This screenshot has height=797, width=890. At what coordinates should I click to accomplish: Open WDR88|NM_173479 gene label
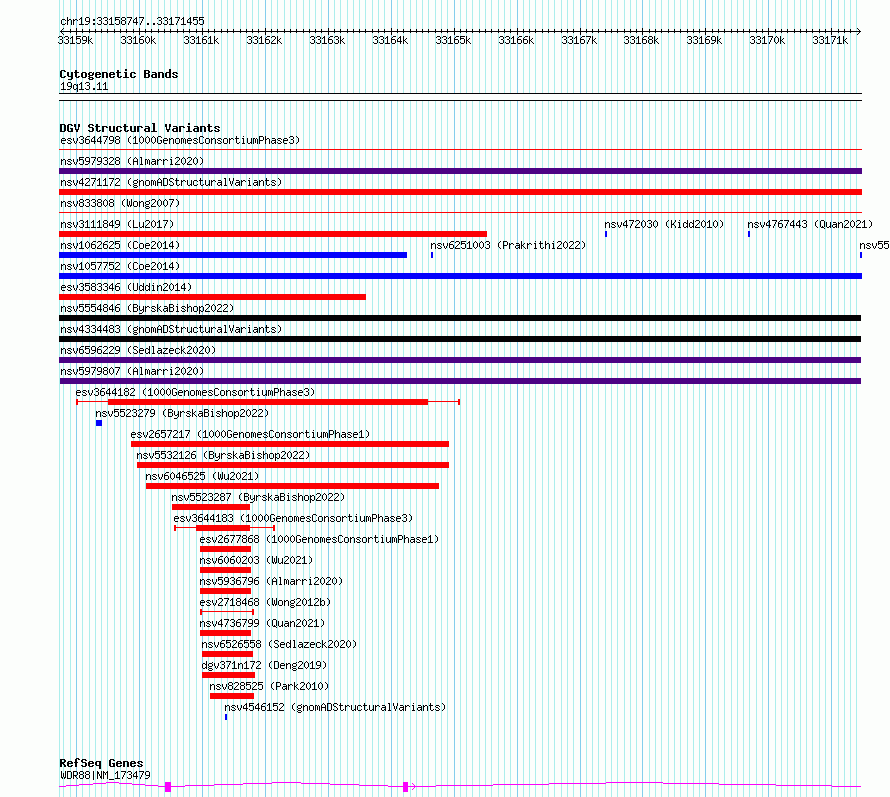coord(105,775)
